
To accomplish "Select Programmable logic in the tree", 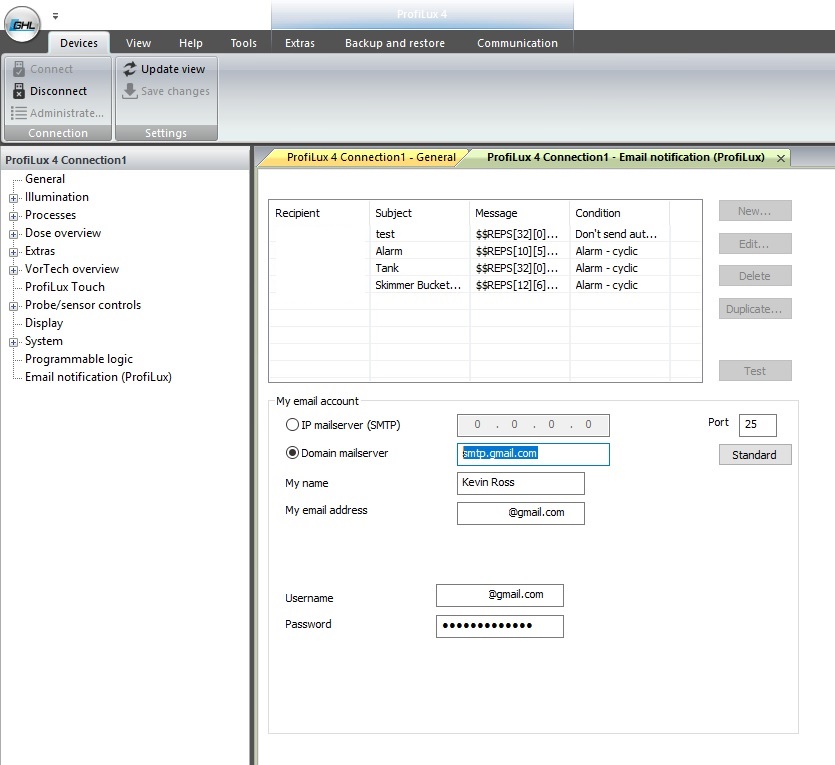I will click(78, 359).
